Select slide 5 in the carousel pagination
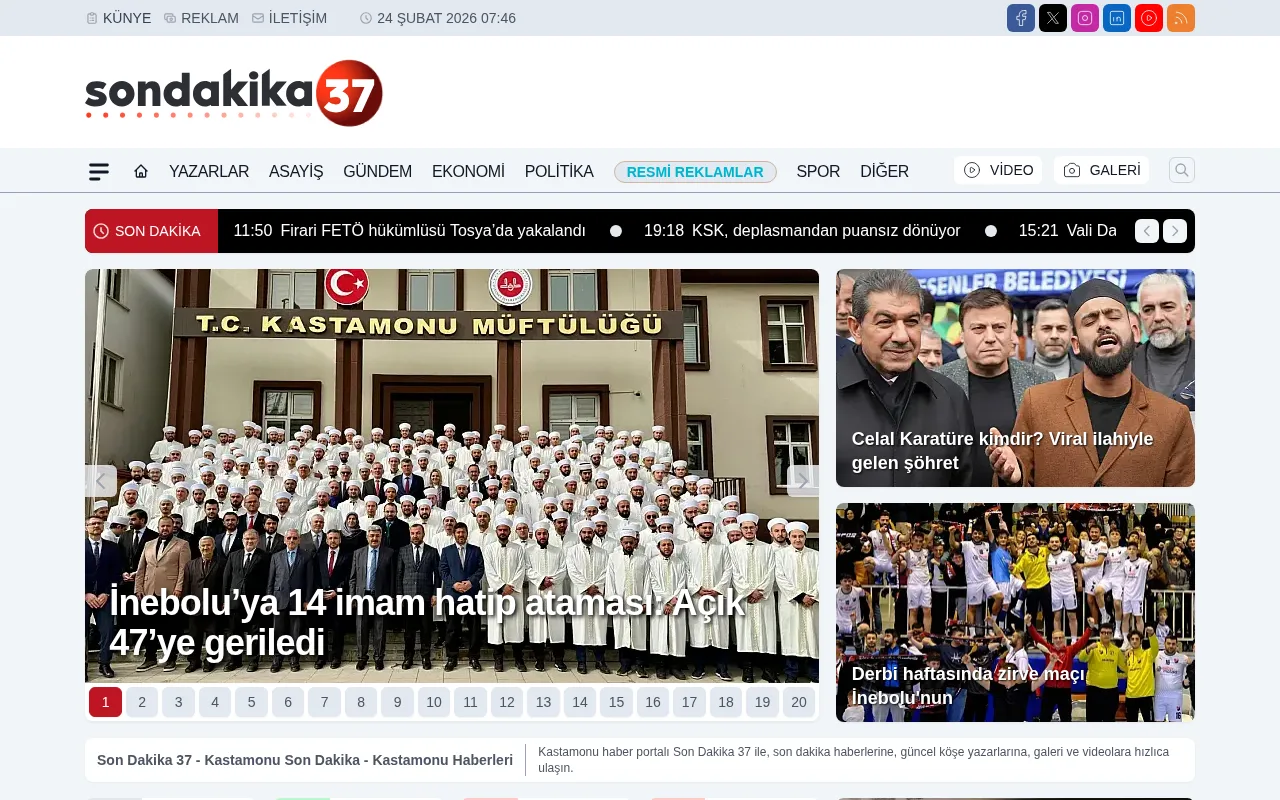 [251, 702]
